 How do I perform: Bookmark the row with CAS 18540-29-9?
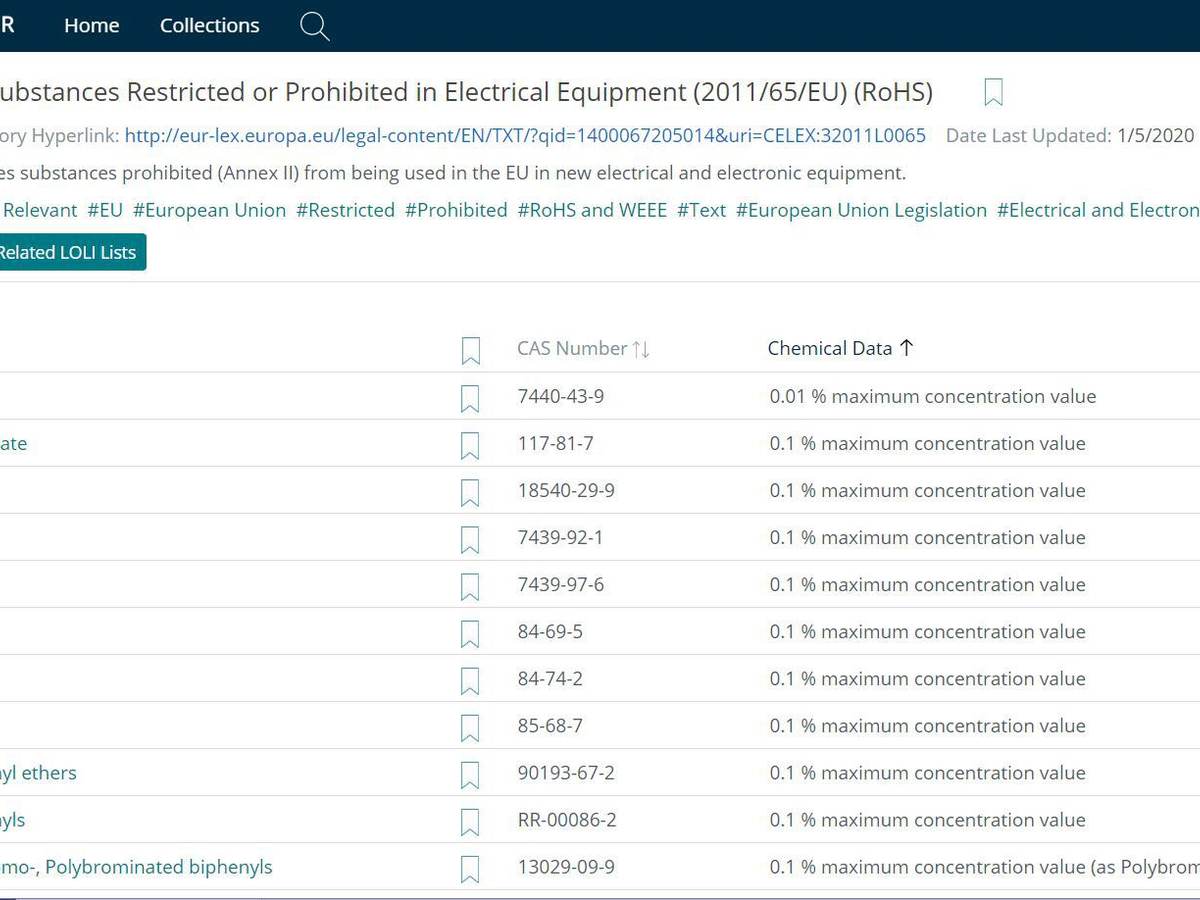point(470,492)
